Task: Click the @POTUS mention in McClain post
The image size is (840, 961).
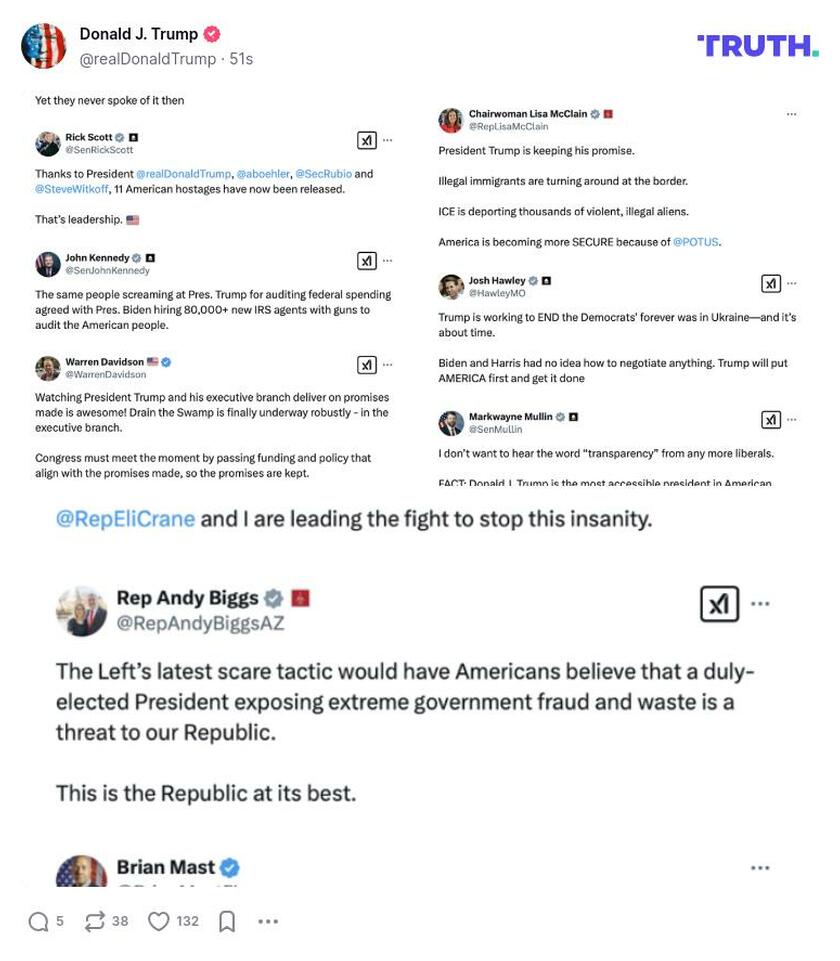Action: [x=696, y=242]
